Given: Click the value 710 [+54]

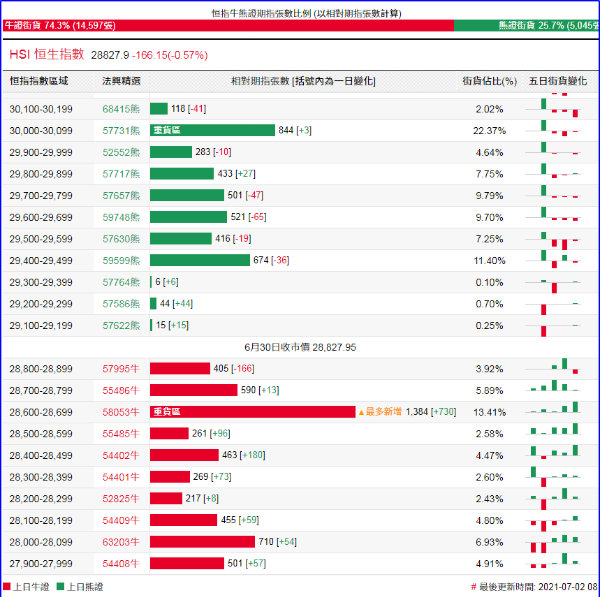Looking at the screenshot, I should tap(277, 542).
